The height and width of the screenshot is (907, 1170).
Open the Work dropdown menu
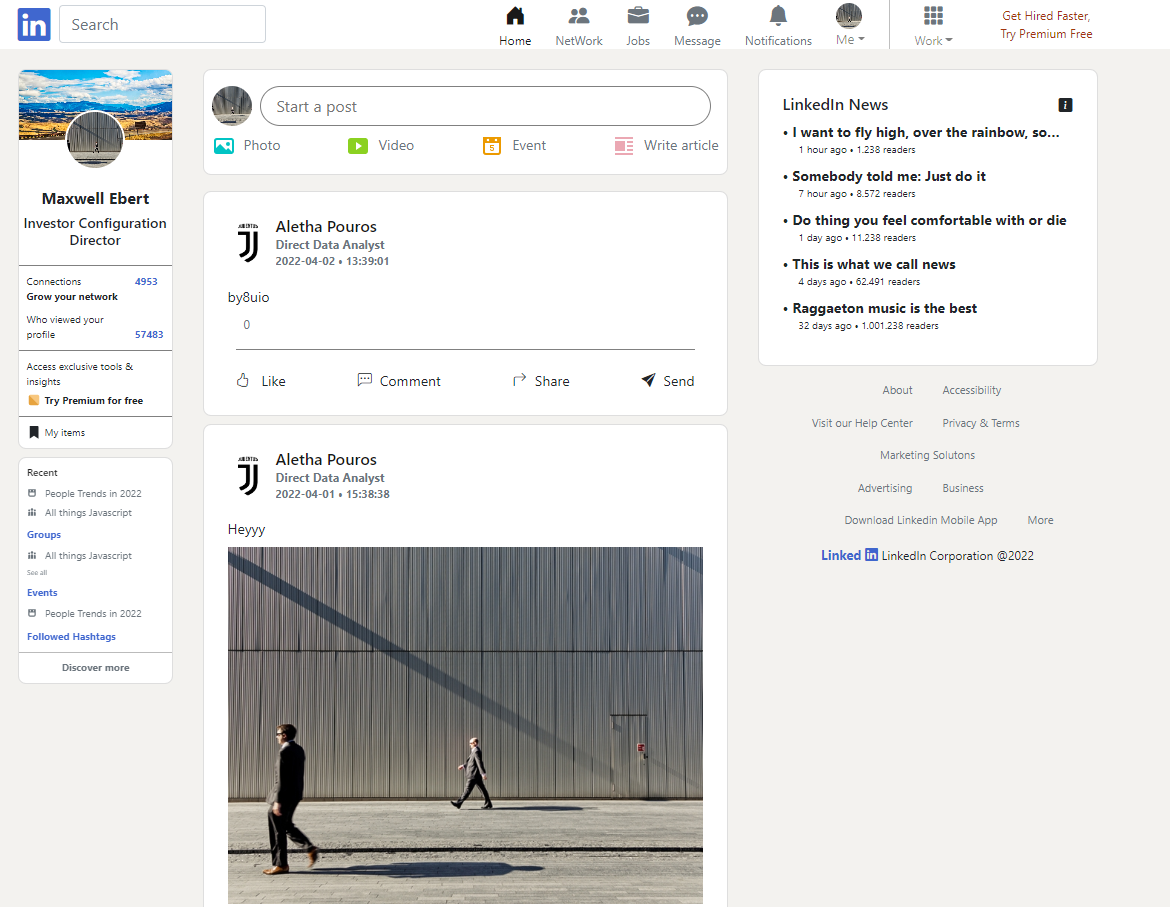931,24
